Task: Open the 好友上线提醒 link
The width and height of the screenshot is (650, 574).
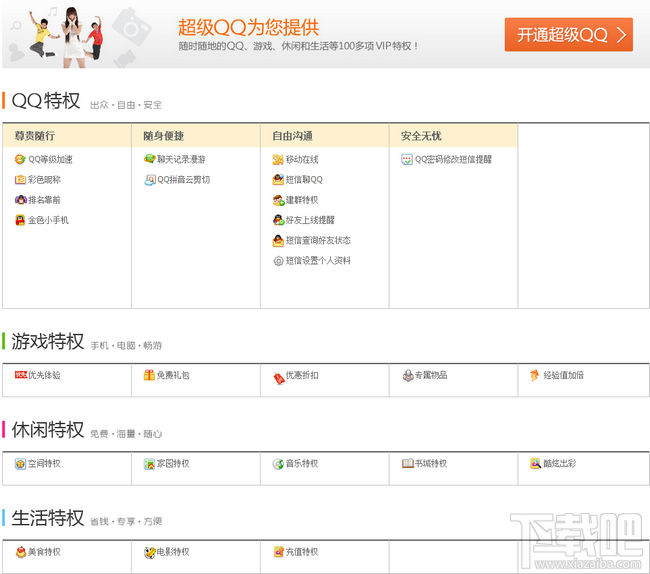Action: [x=310, y=220]
